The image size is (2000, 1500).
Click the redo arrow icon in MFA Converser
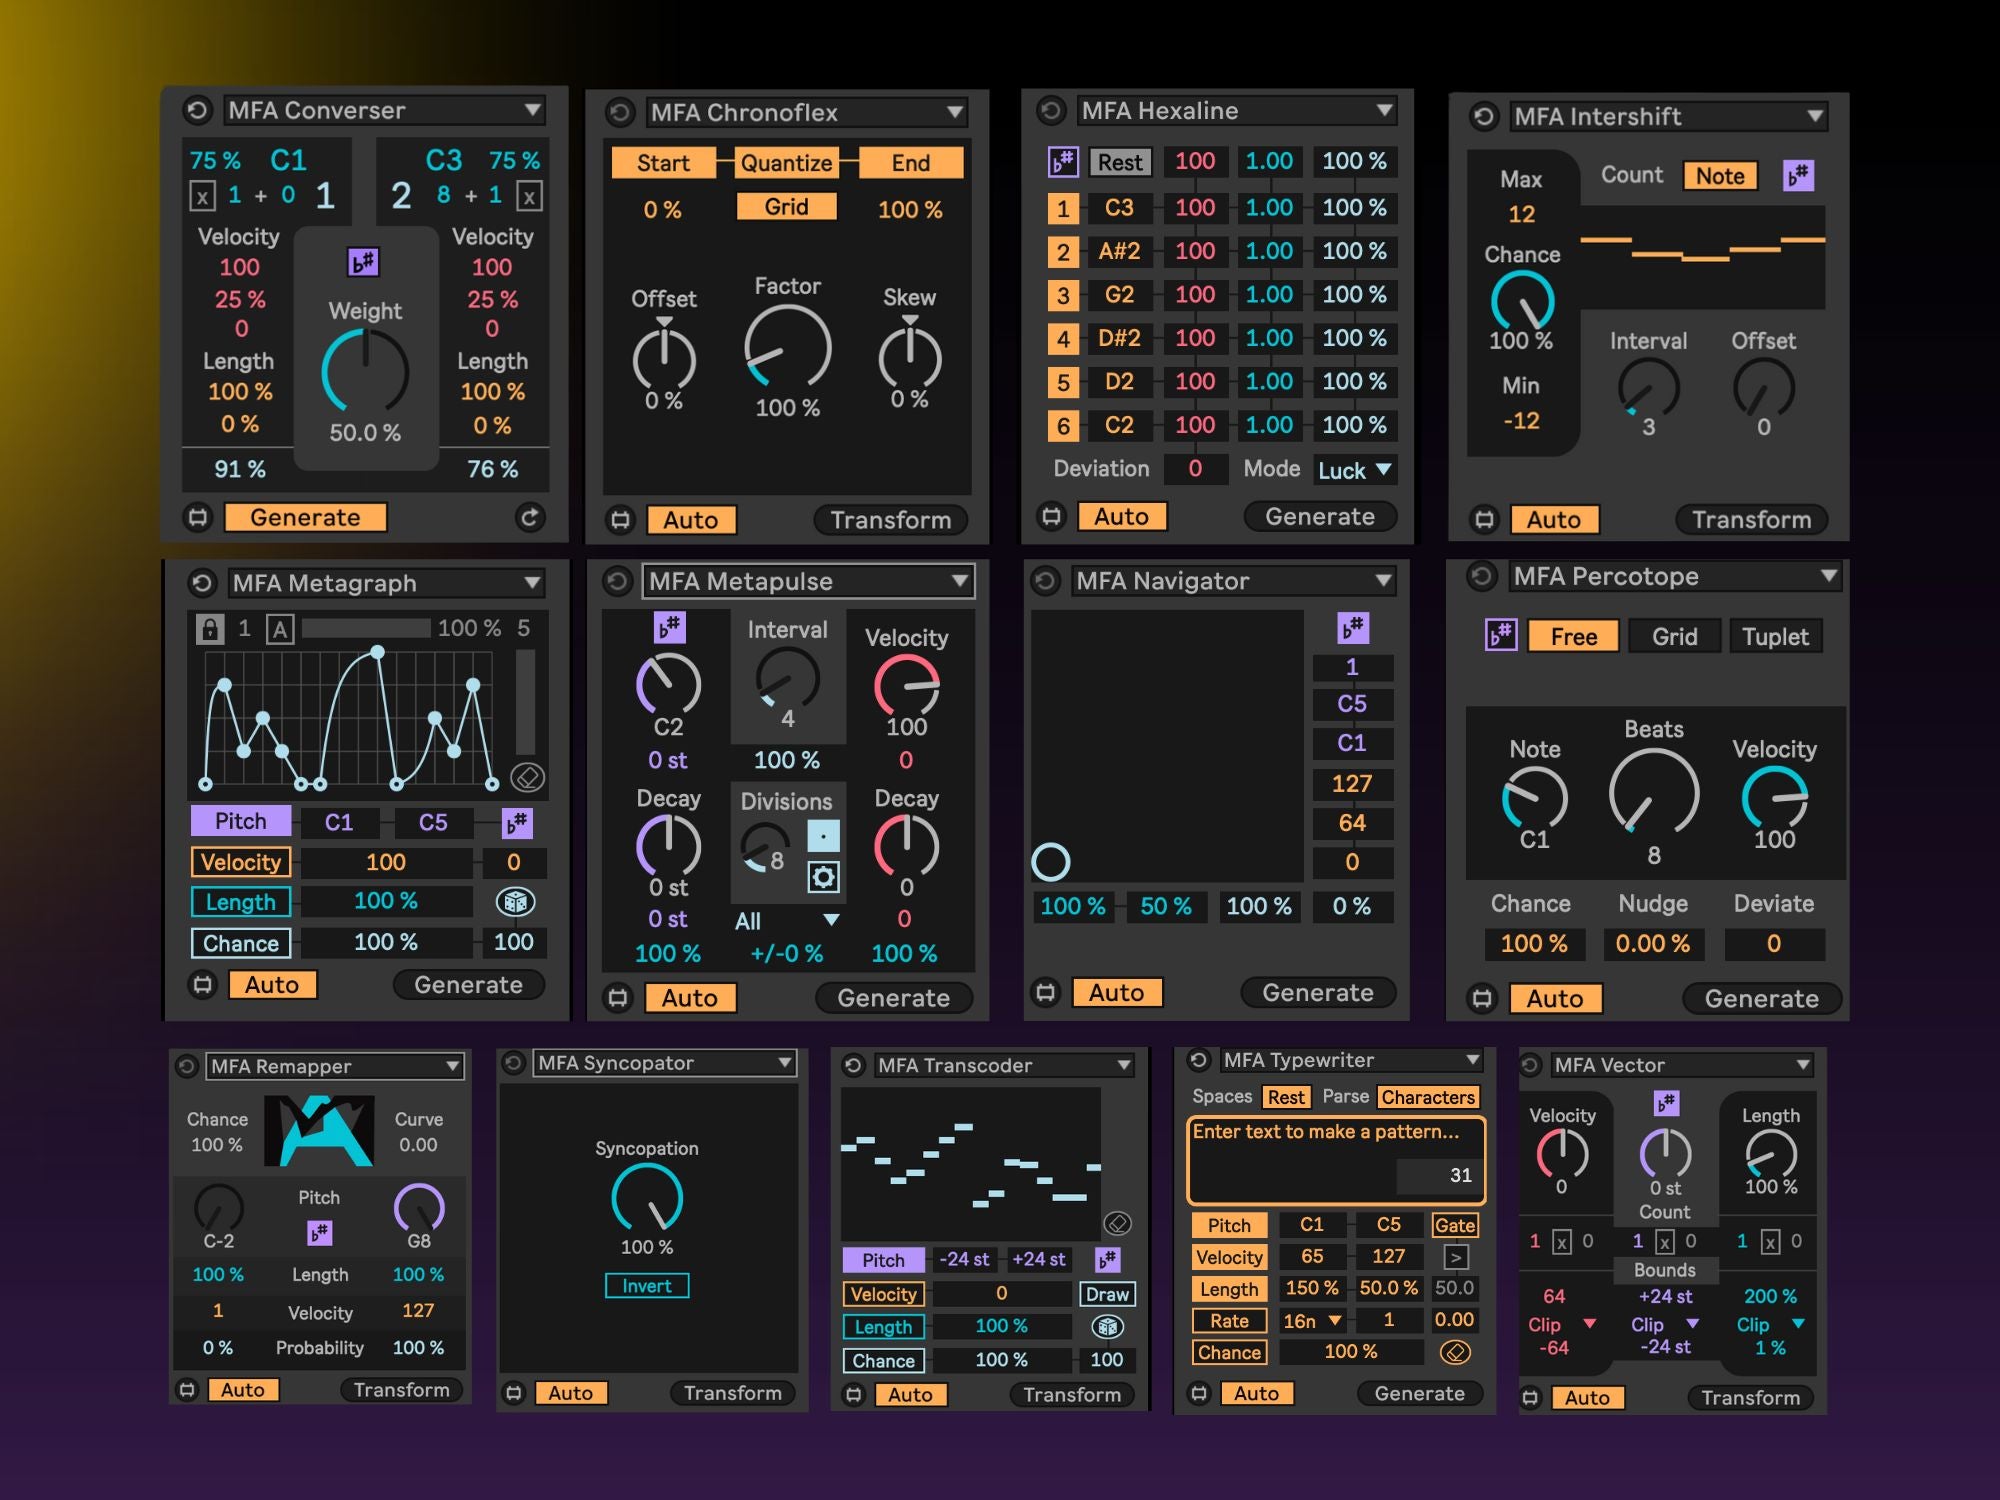coord(530,517)
